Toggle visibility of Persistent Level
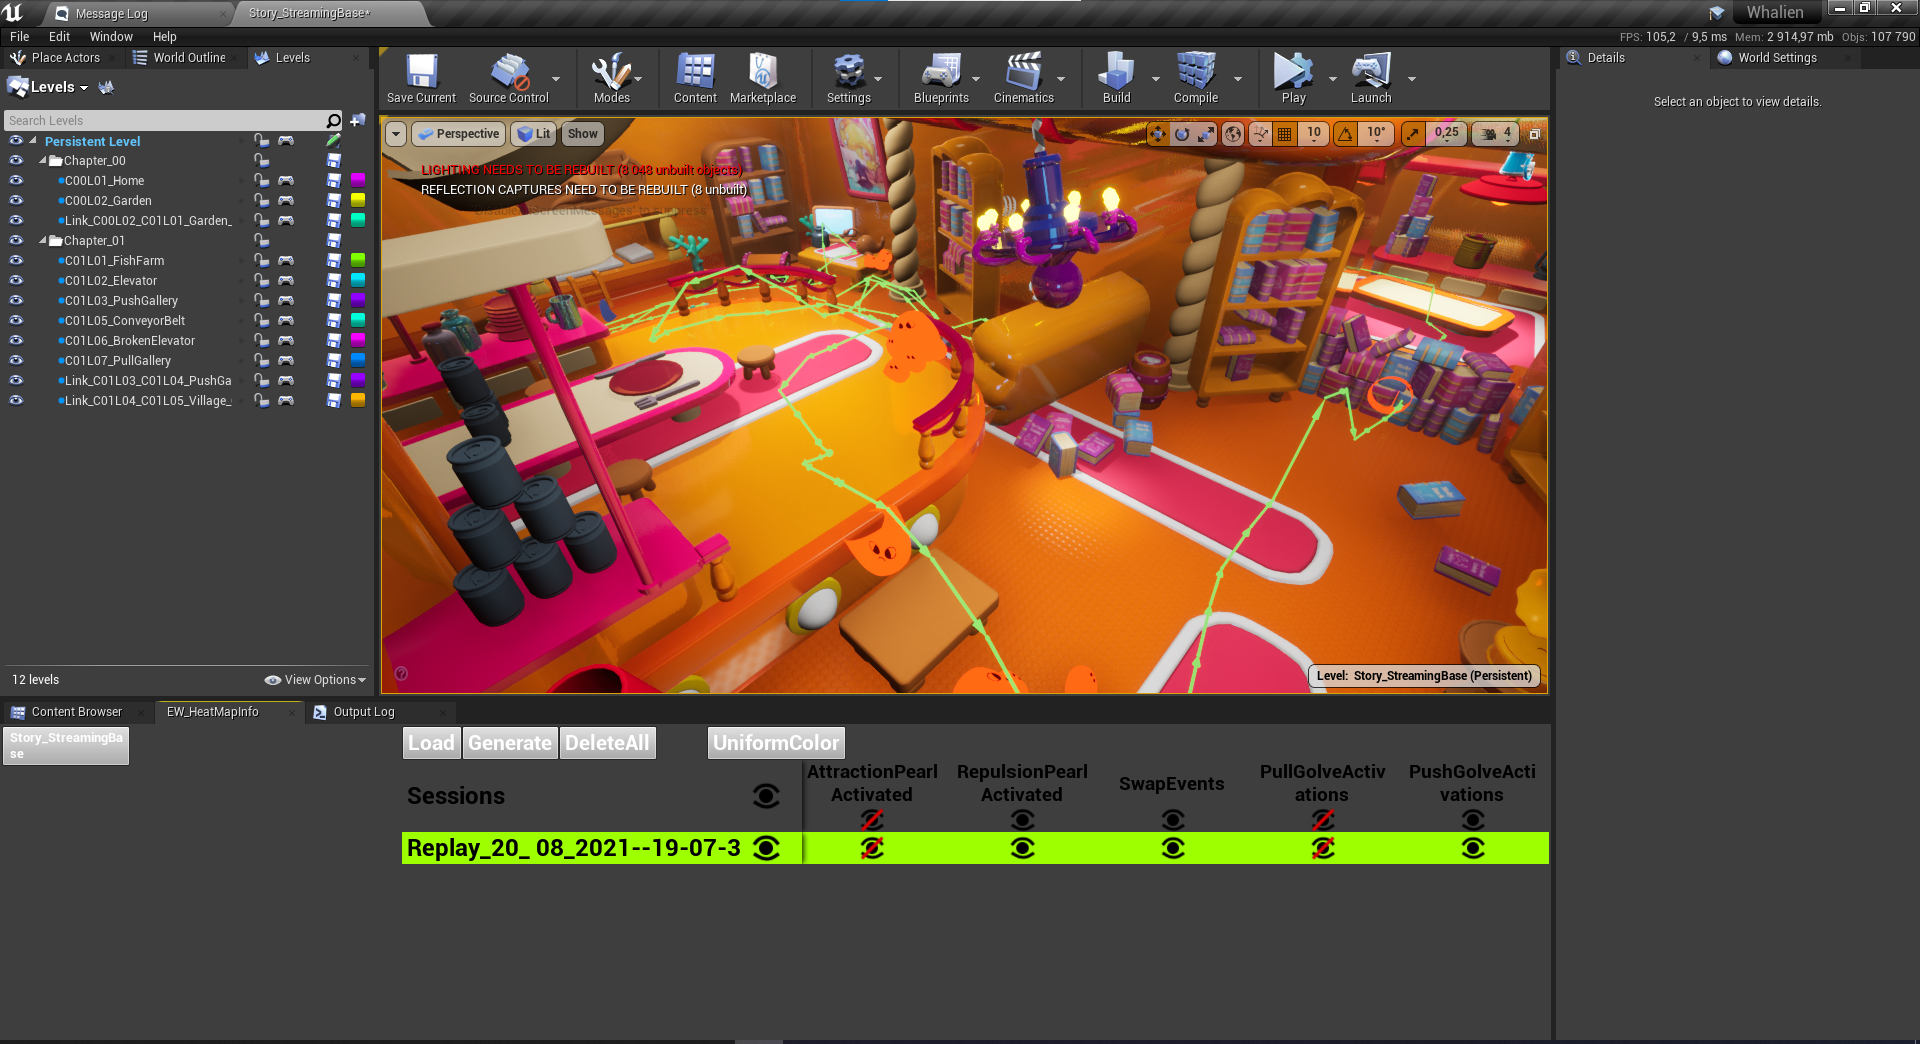The image size is (1920, 1044). point(16,141)
